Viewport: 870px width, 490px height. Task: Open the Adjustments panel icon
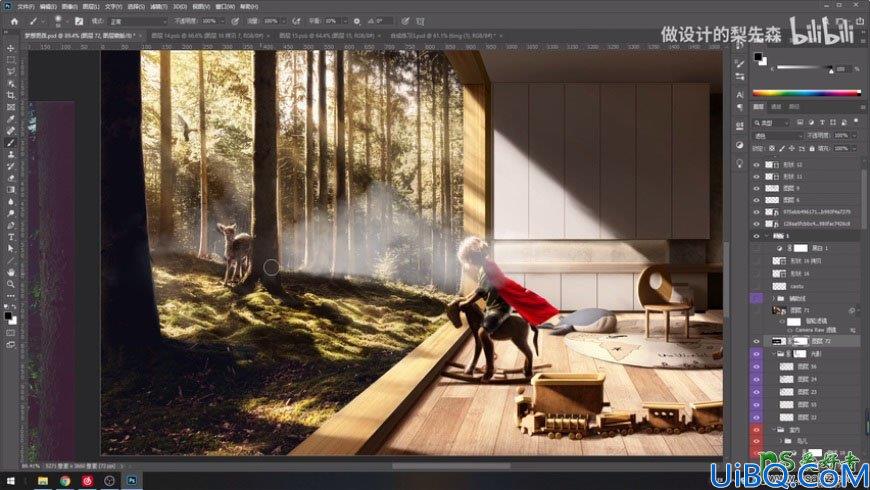[x=740, y=145]
